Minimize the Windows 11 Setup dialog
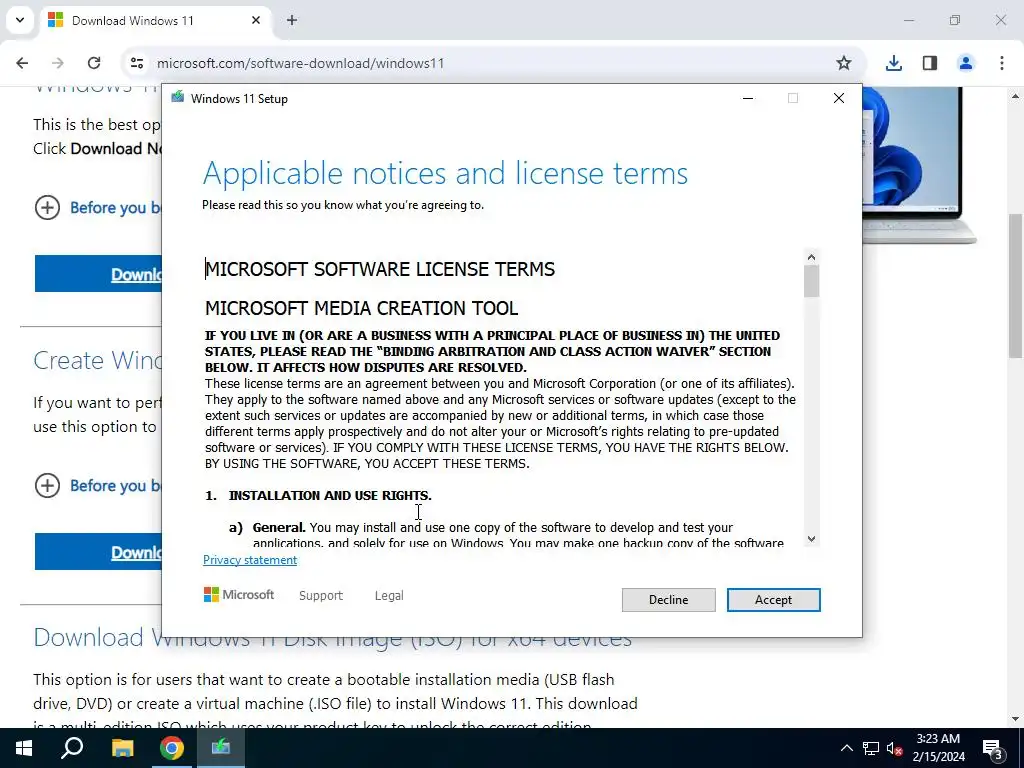Image resolution: width=1024 pixels, height=768 pixels. [748, 98]
